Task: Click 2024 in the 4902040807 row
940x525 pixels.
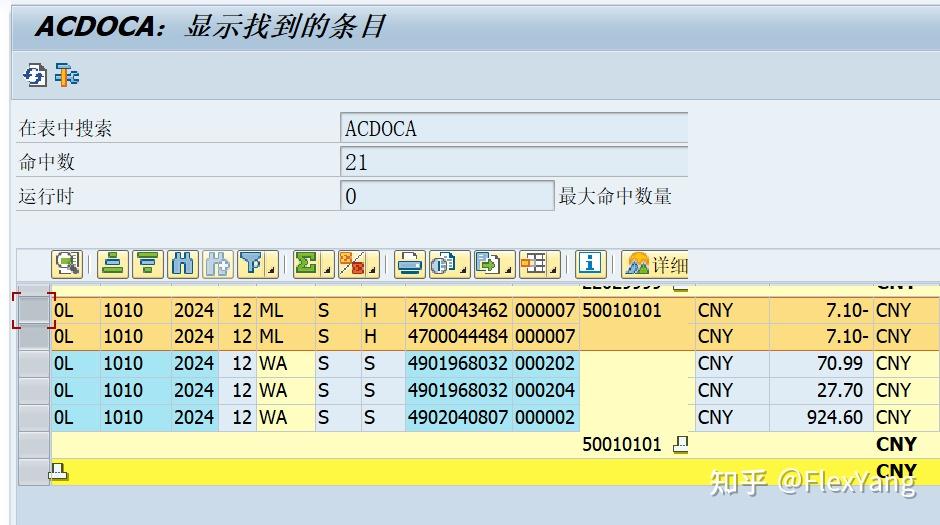Action: pos(194,418)
